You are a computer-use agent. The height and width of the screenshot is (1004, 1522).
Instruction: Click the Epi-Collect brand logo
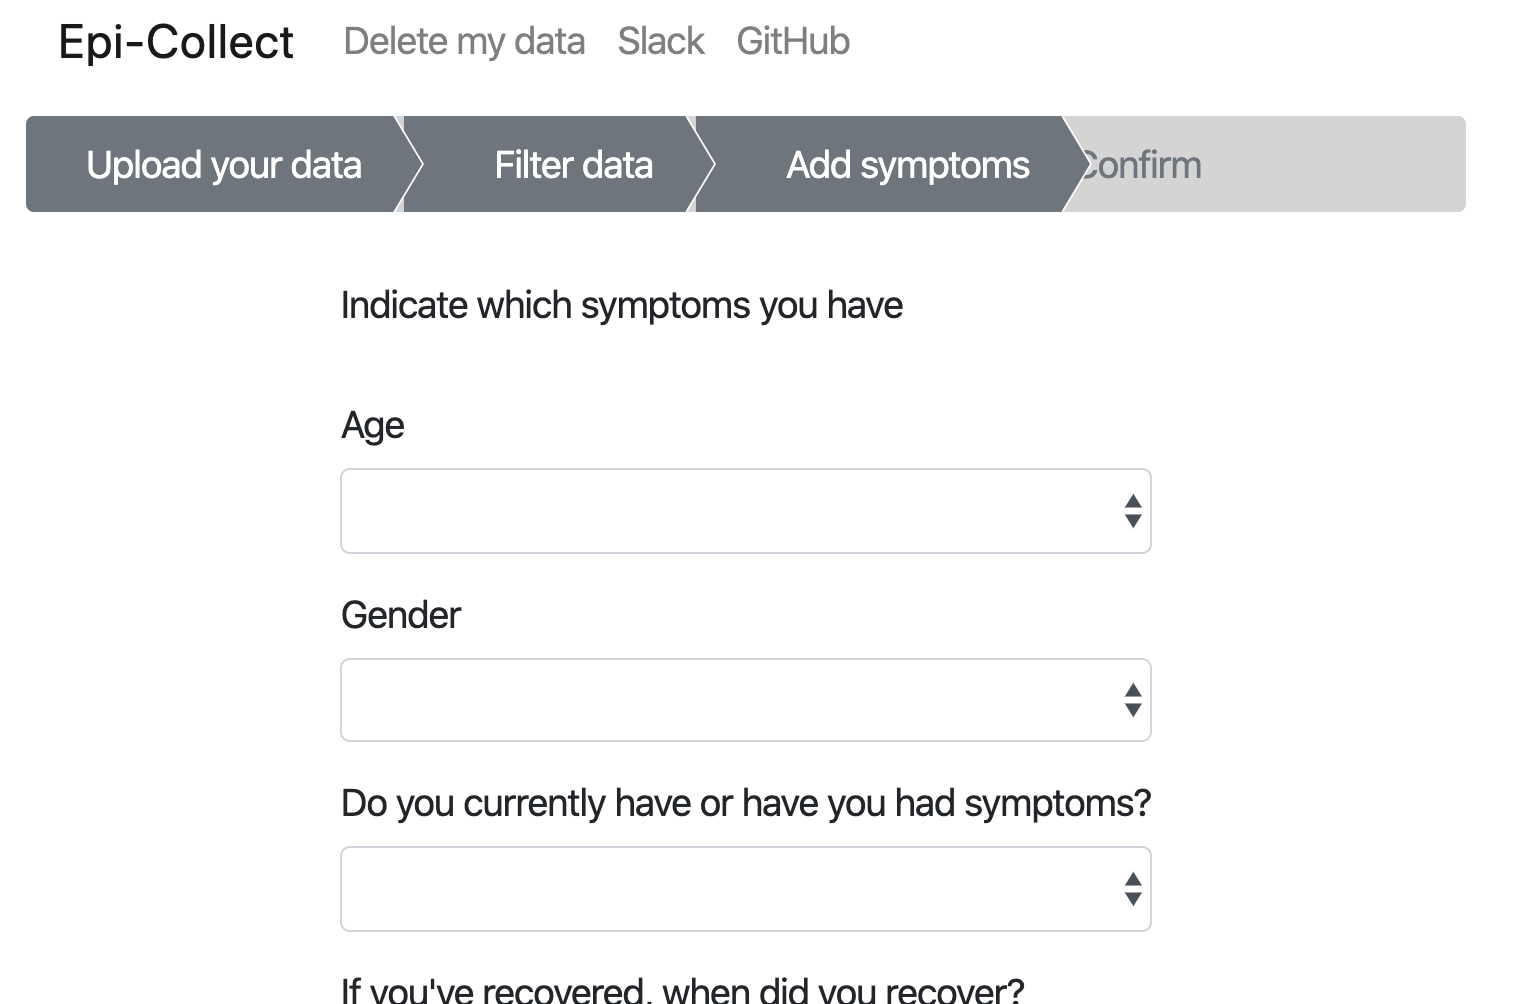(176, 42)
